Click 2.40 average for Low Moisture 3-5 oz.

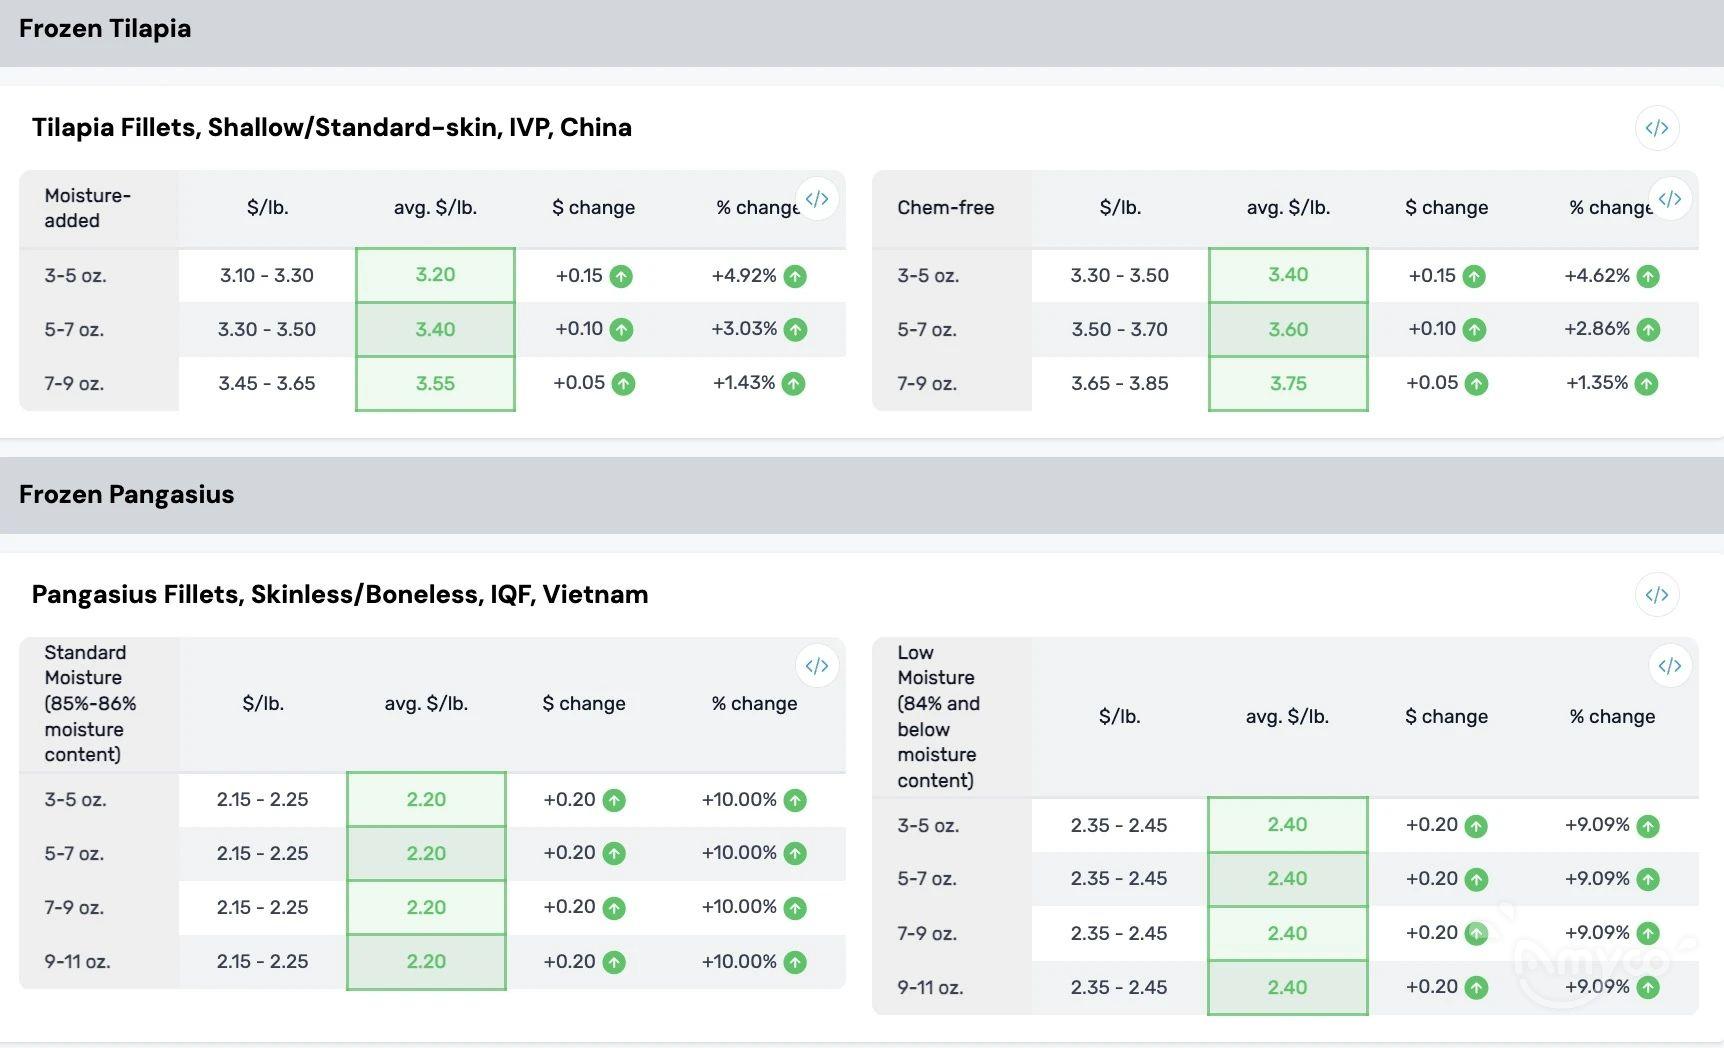pos(1286,825)
